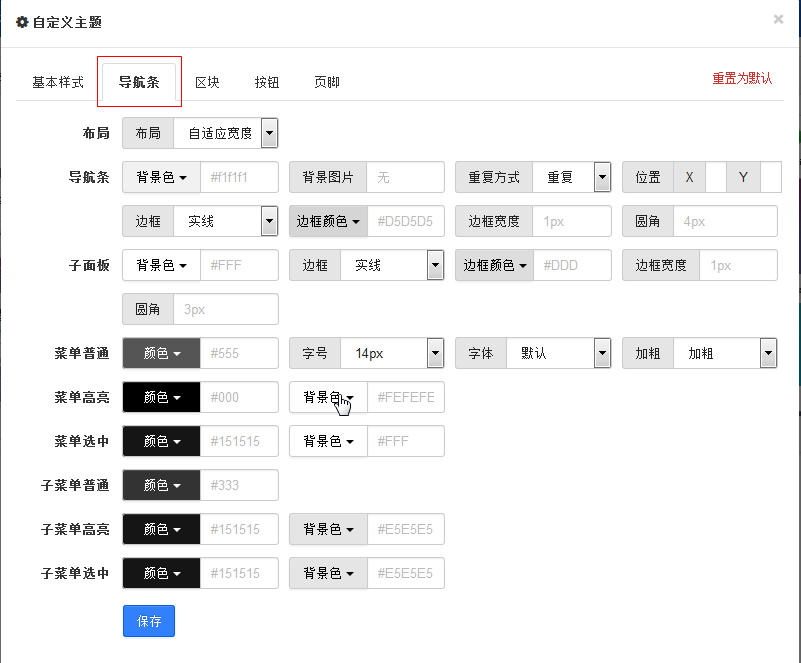Click the #FEFEFE background color field

[406, 397]
